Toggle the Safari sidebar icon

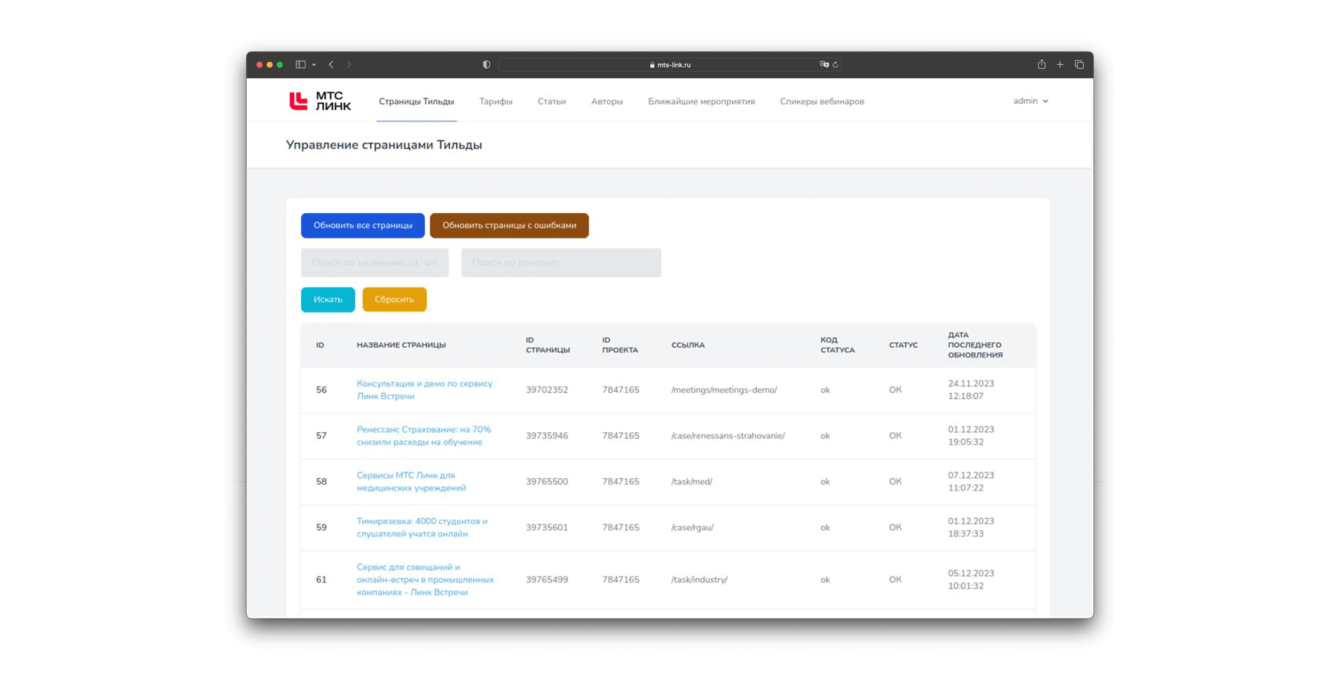click(x=300, y=65)
